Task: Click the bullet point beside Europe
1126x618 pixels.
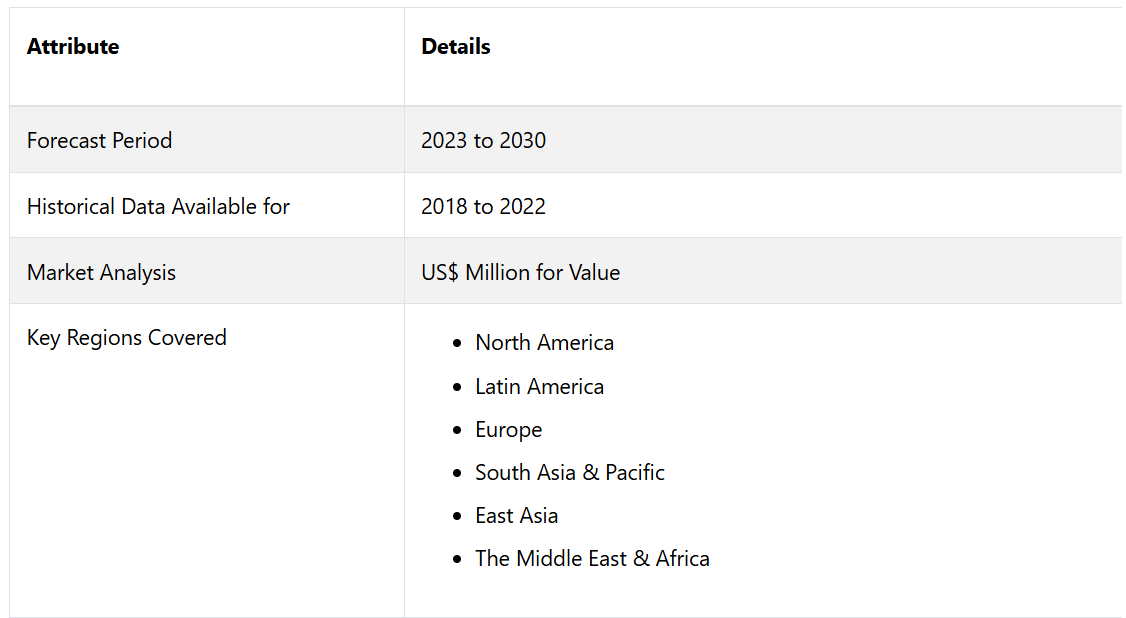Action: click(x=457, y=430)
